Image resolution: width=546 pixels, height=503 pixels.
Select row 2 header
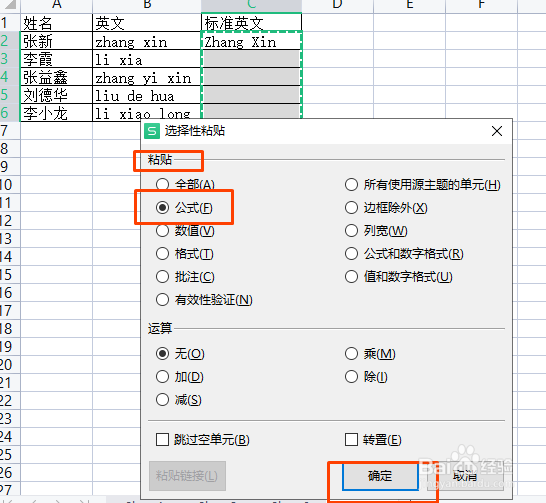pos(10,41)
